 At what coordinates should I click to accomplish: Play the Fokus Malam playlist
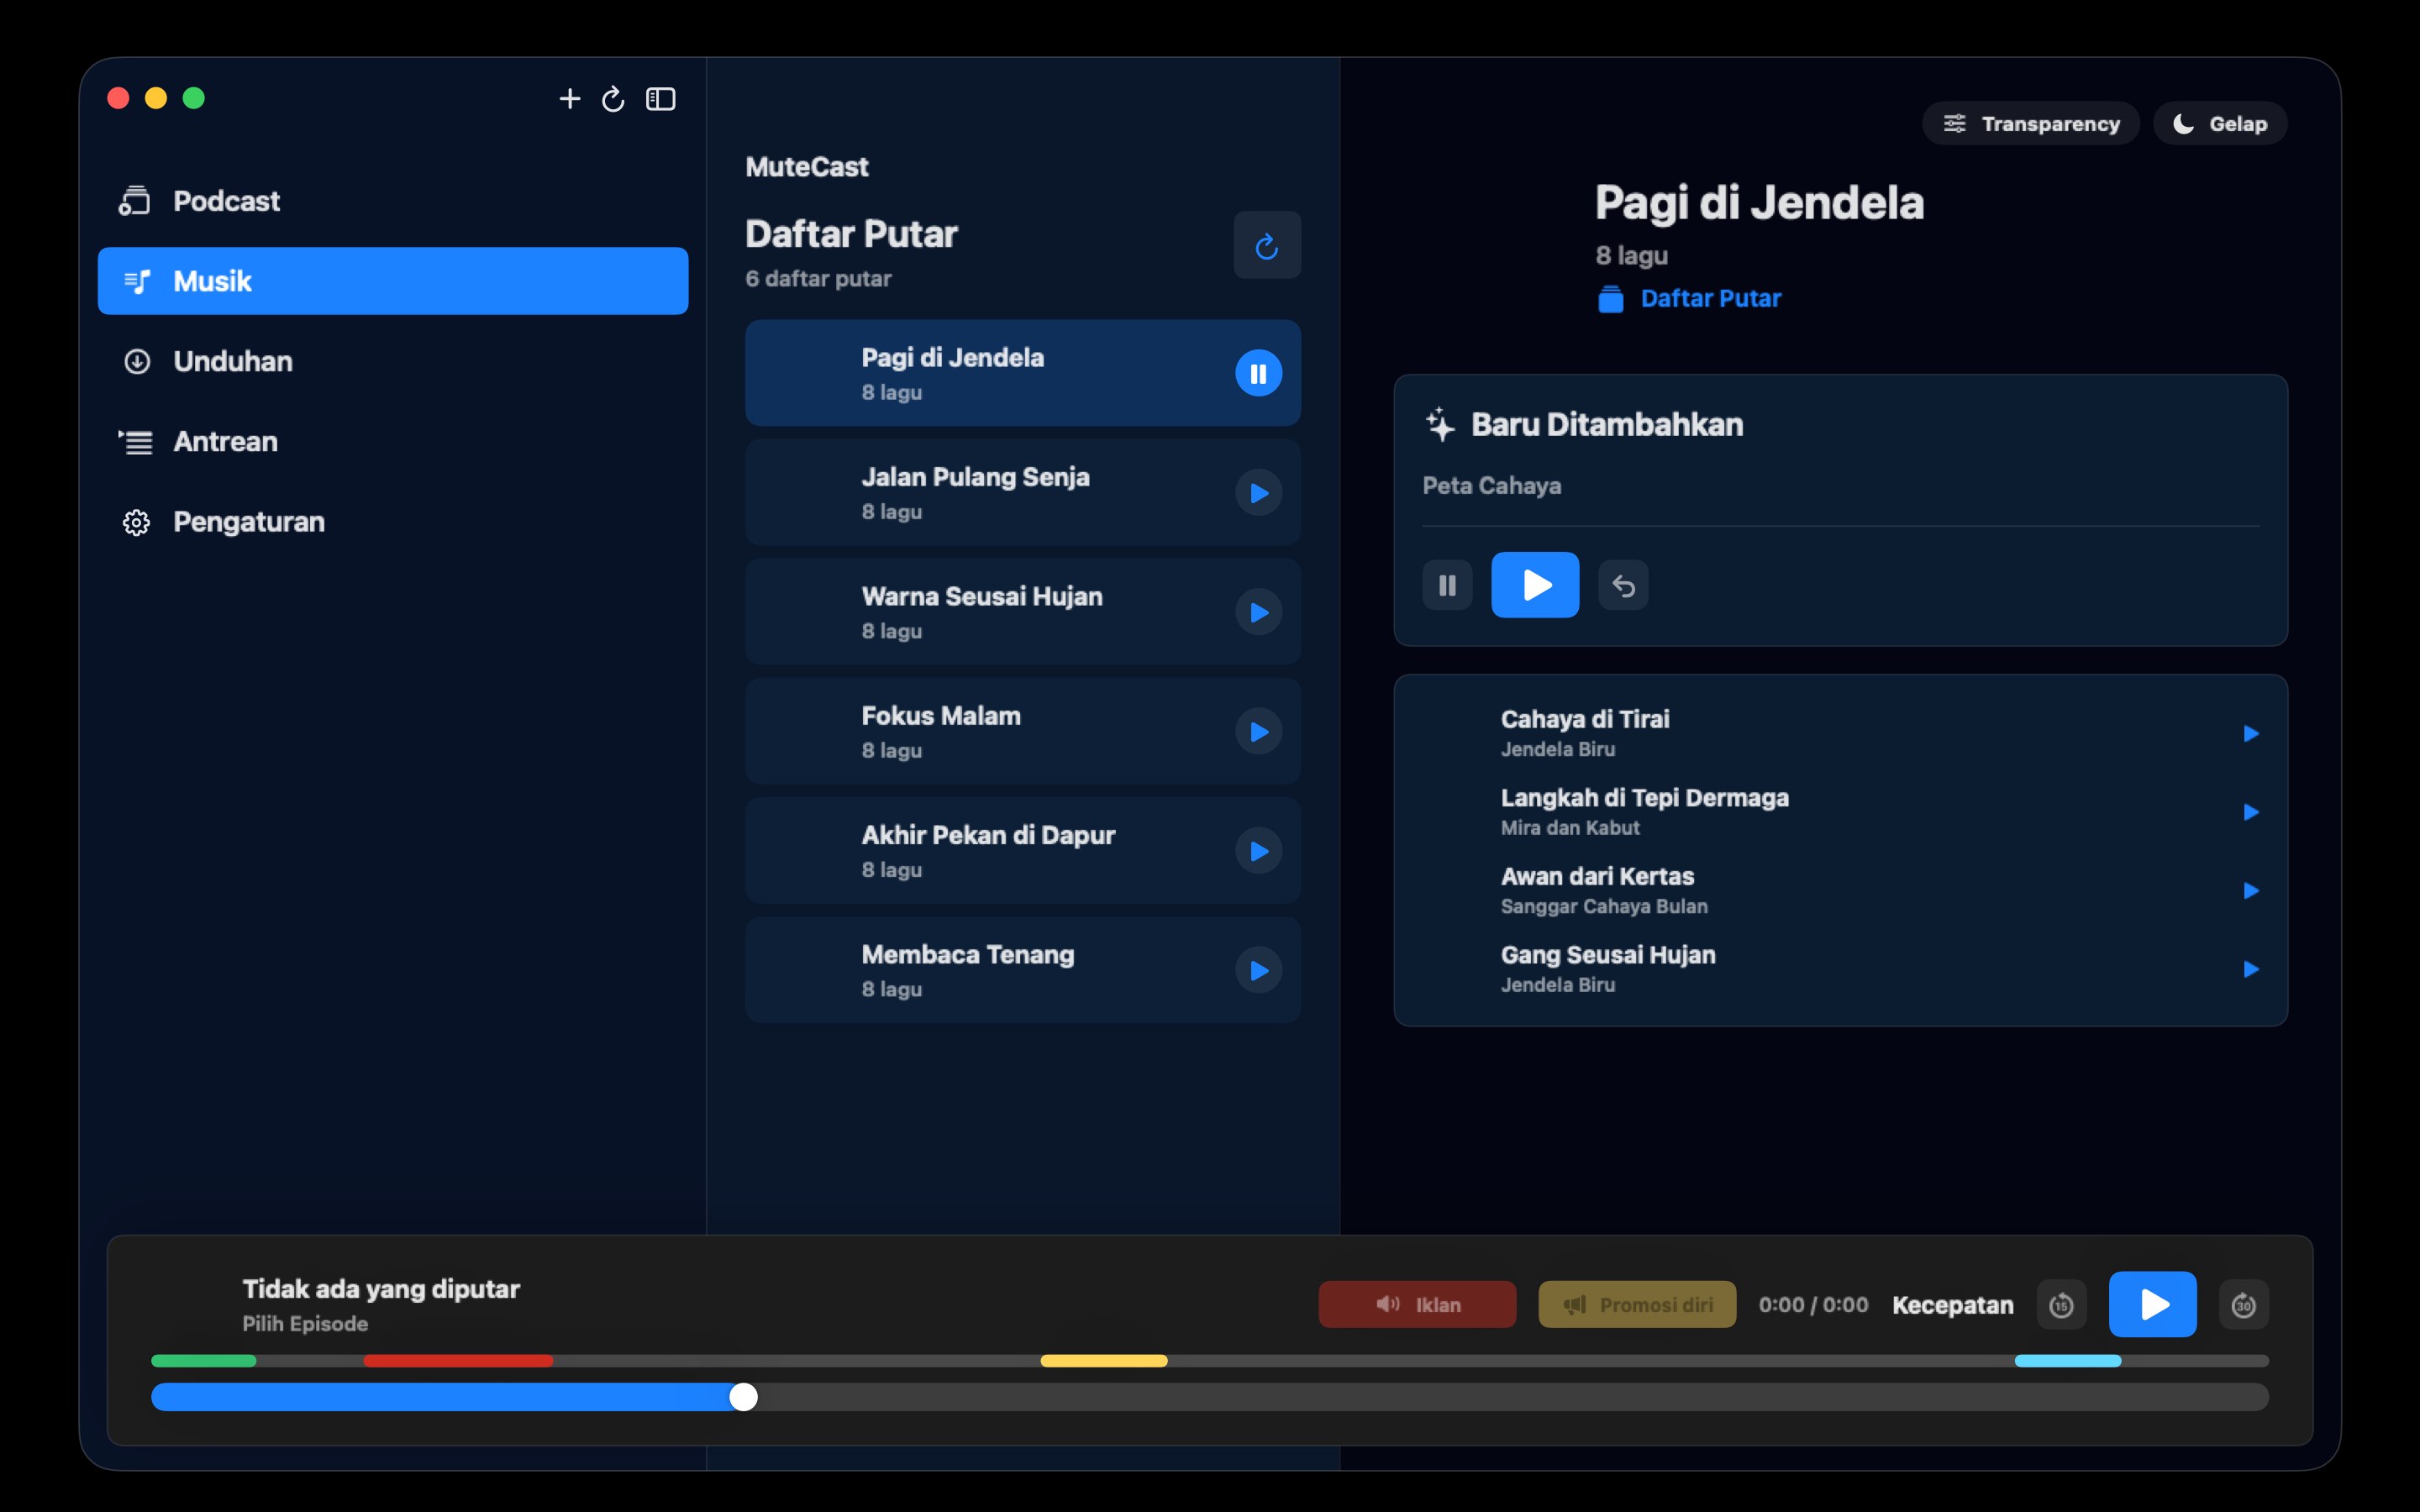click(x=1258, y=732)
